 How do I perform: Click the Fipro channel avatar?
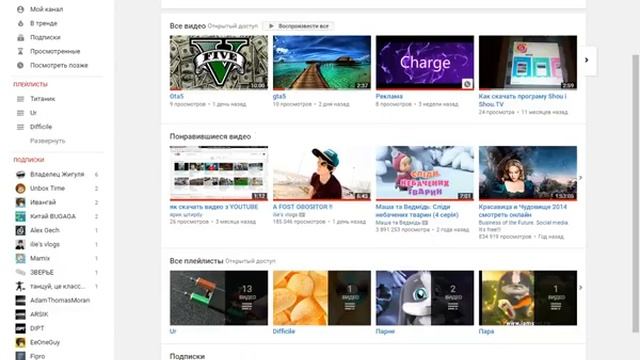[20, 356]
